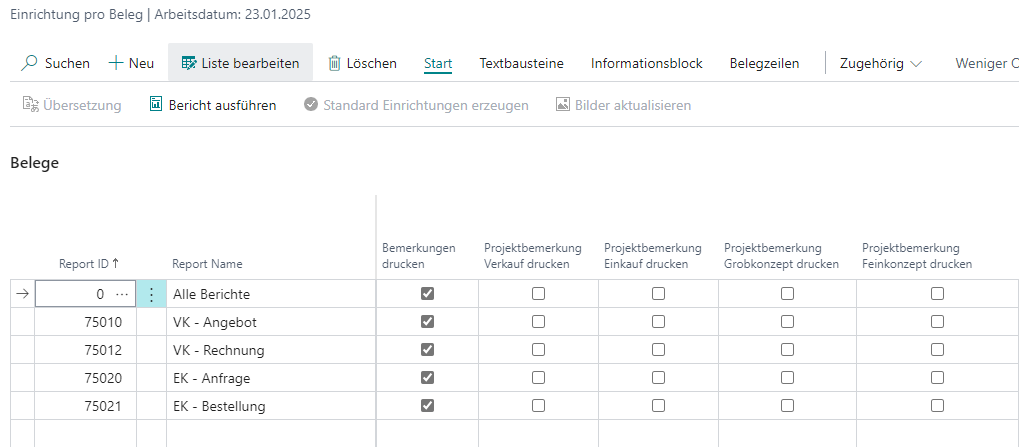Viewport: 1019px width, 447px height.
Task: Click Standard Einrichtungen erzeugen button
Action: click(416, 104)
